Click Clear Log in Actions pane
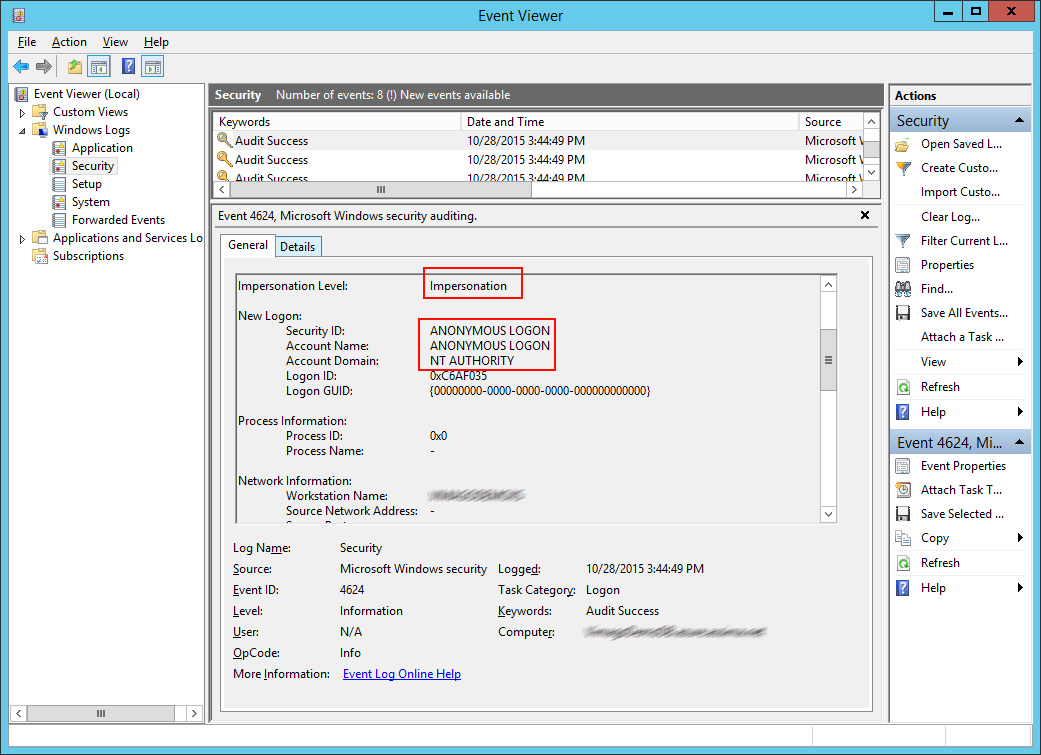This screenshot has height=755, width=1041. (950, 217)
